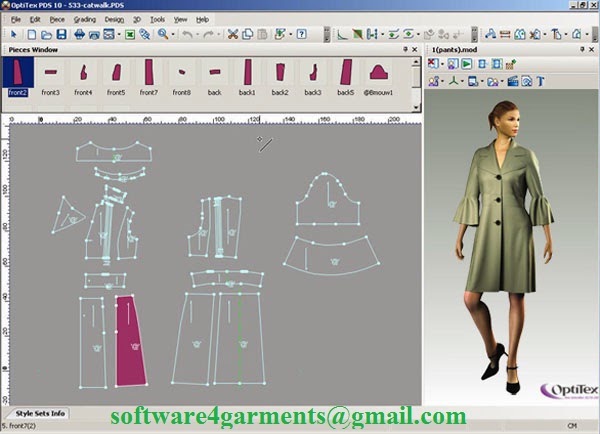
Task: Open the File menu
Action: pyautogui.click(x=16, y=20)
